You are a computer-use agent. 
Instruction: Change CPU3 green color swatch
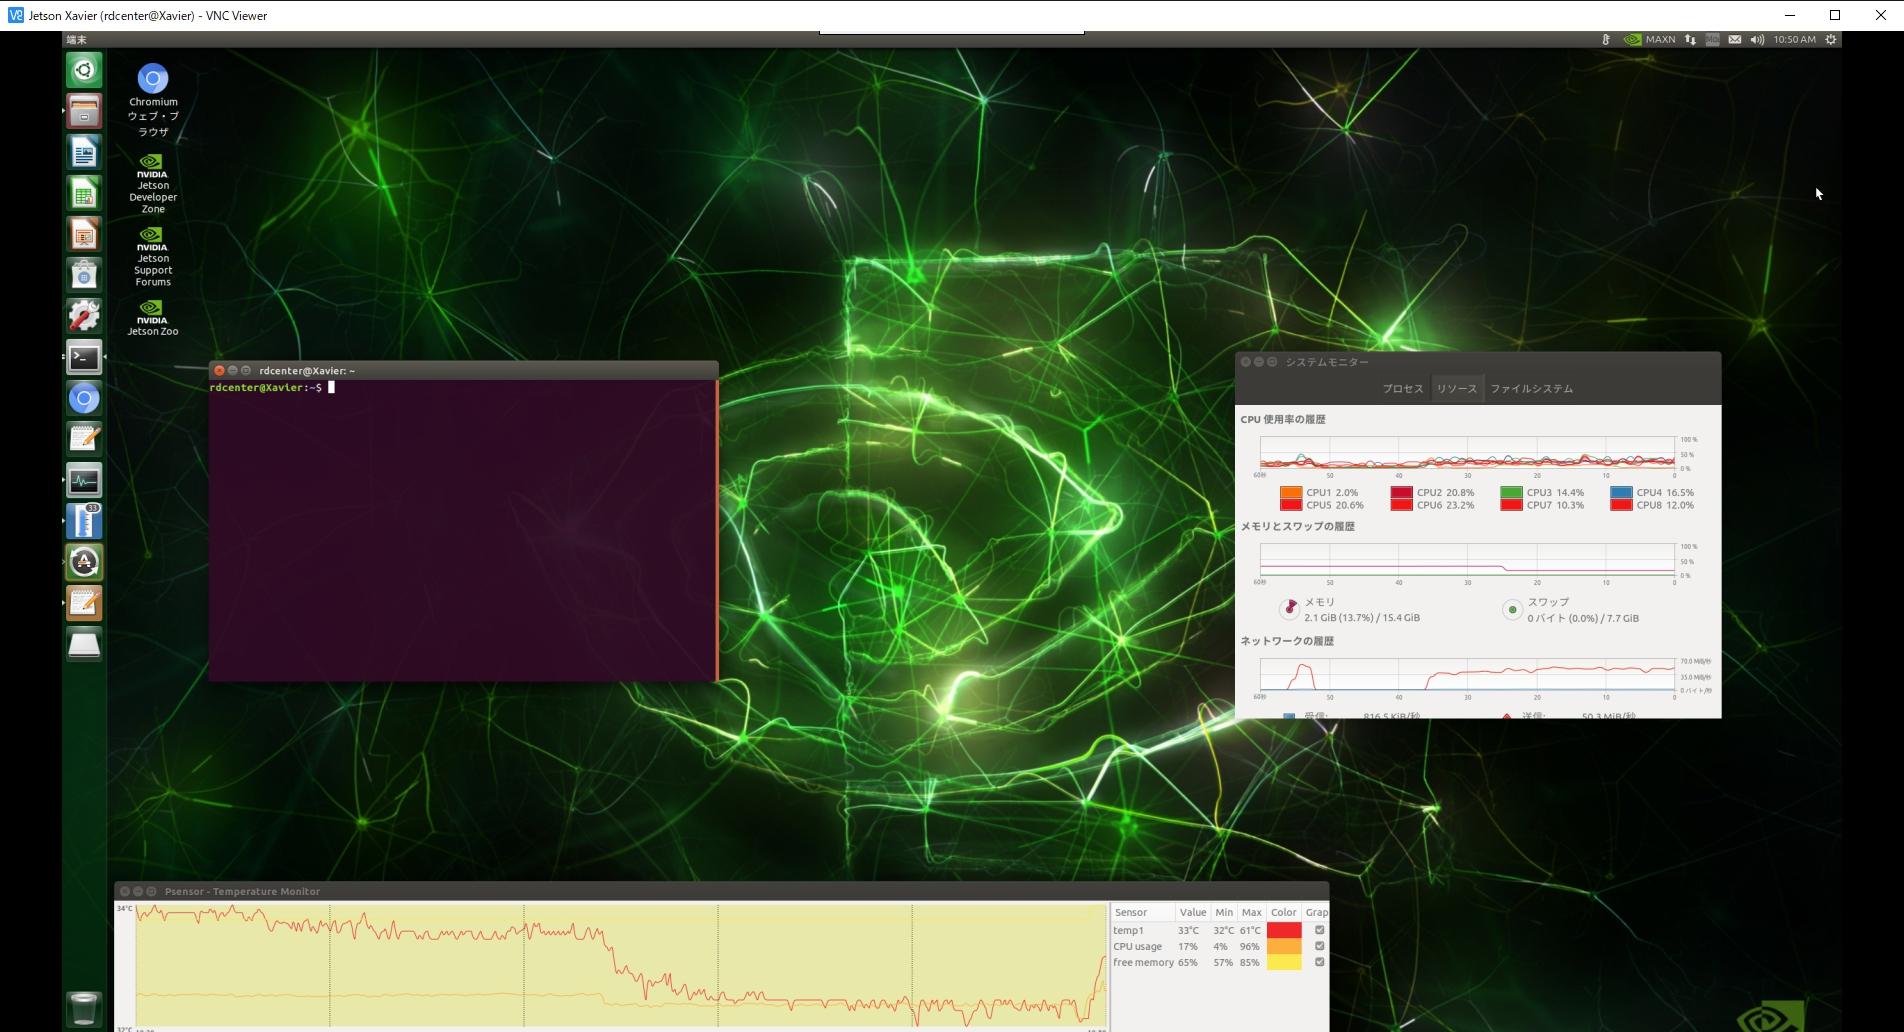[1511, 492]
